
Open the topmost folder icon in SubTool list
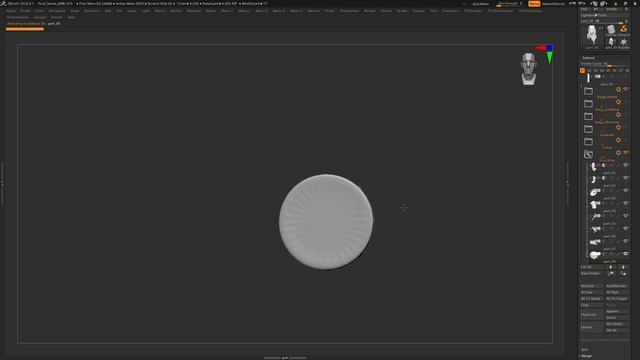[x=588, y=91]
